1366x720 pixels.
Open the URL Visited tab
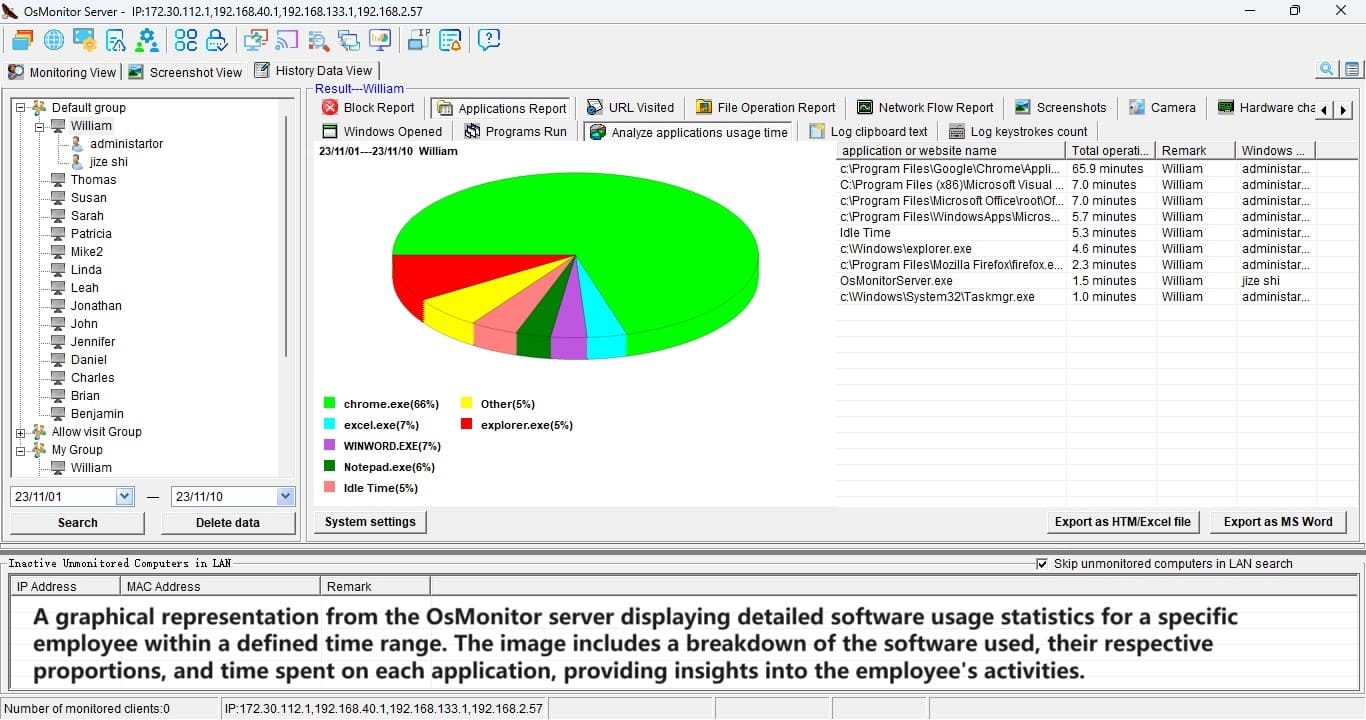click(x=631, y=108)
